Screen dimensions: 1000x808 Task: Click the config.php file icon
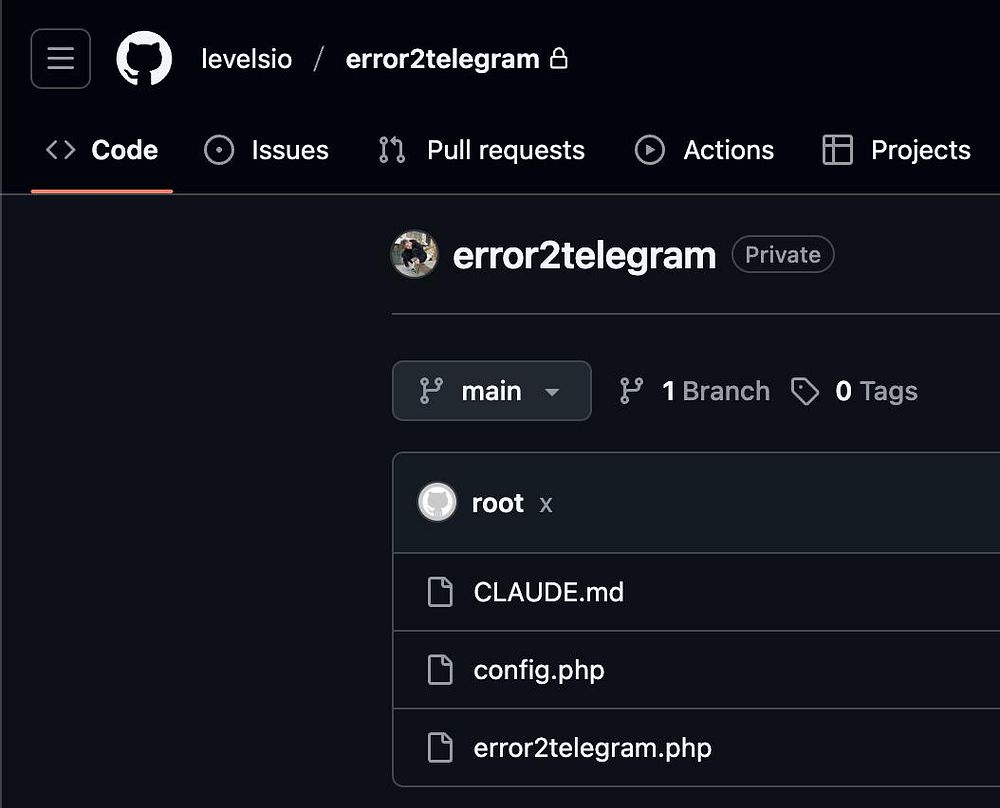440,670
